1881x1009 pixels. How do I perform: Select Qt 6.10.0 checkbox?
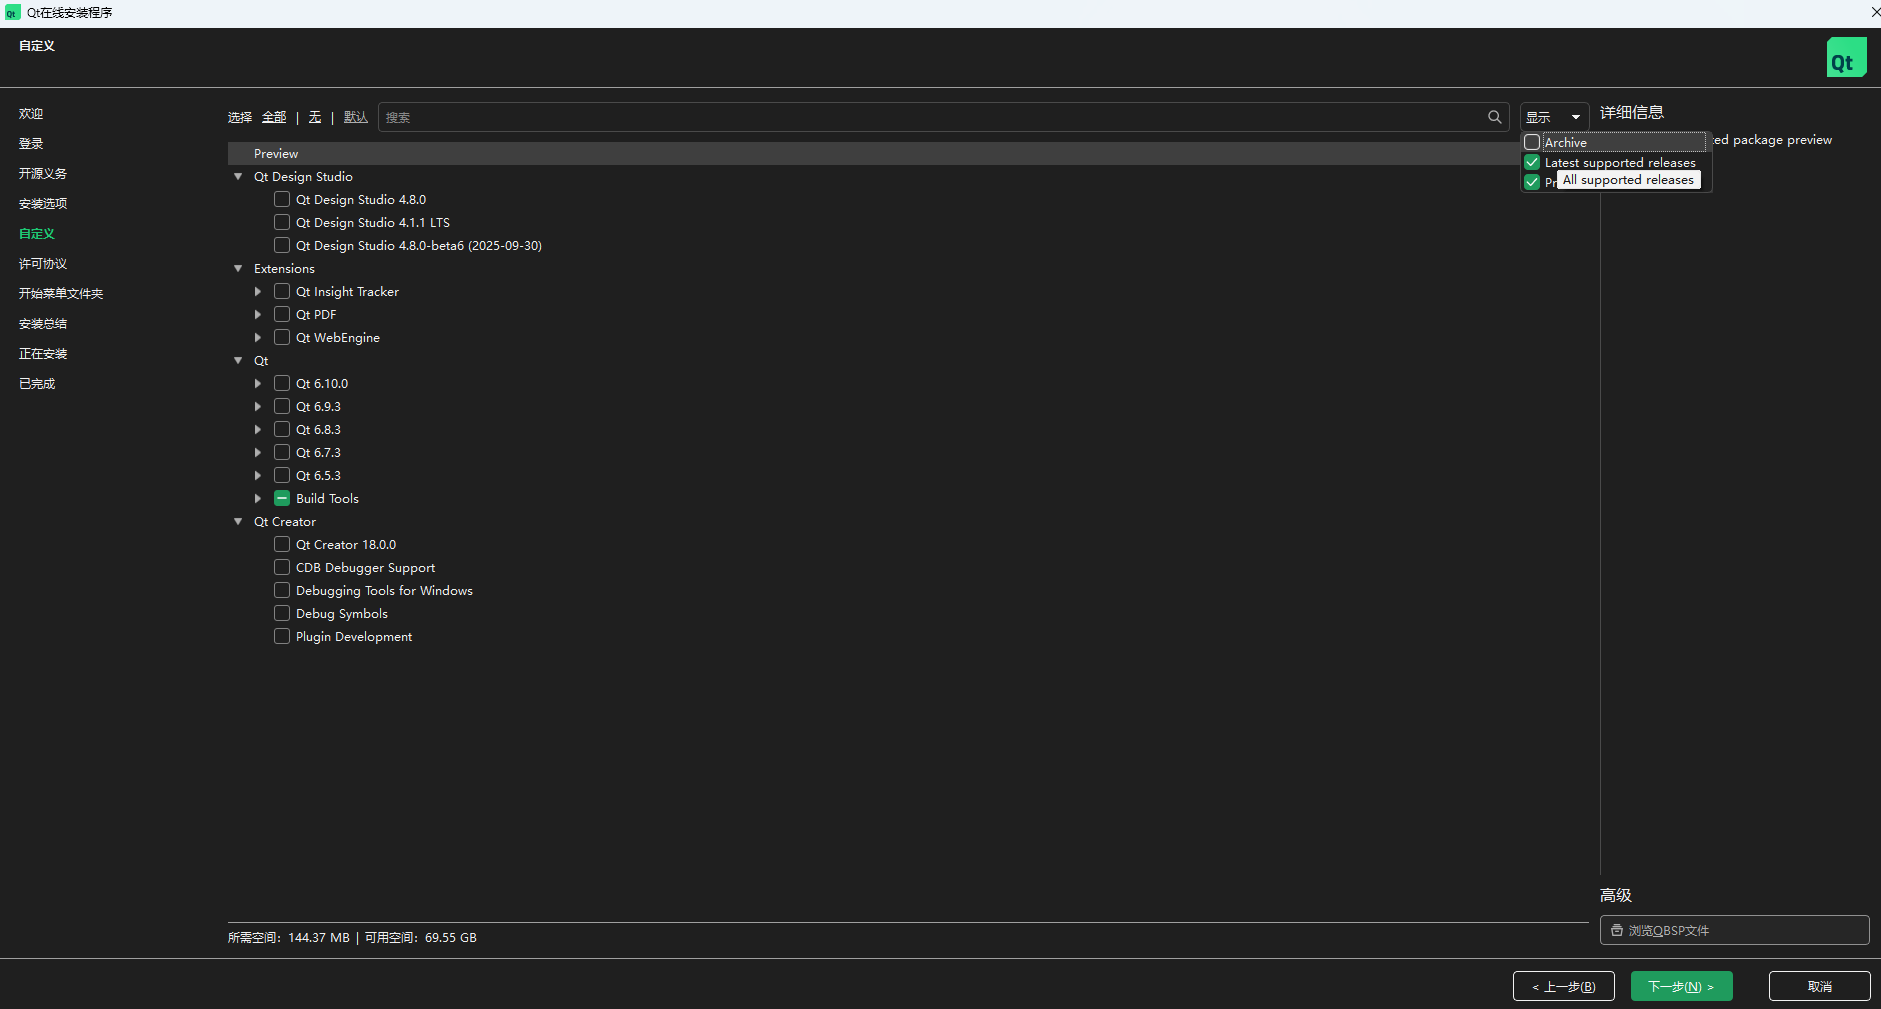[282, 383]
